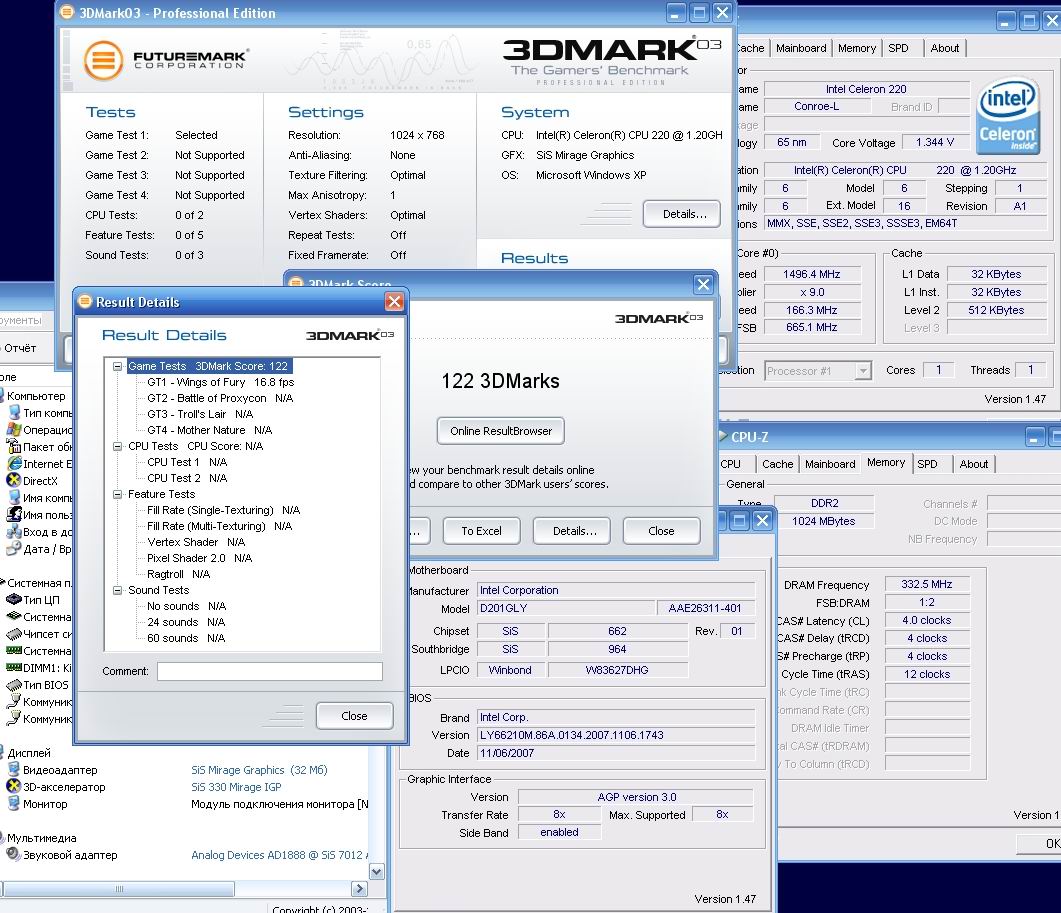Click the Online ResultBrowser button
The height and width of the screenshot is (913, 1061).
point(501,430)
